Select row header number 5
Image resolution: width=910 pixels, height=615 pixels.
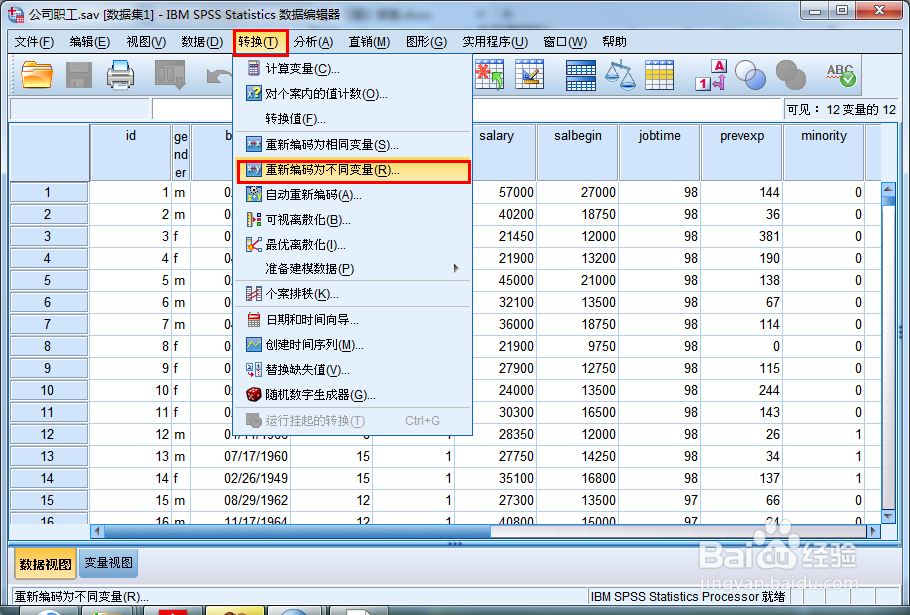click(x=49, y=280)
